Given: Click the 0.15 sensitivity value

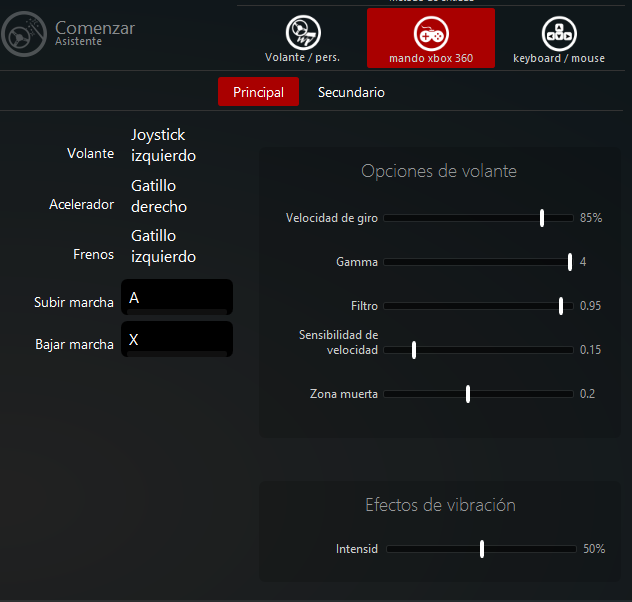Looking at the screenshot, I should coord(590,350).
